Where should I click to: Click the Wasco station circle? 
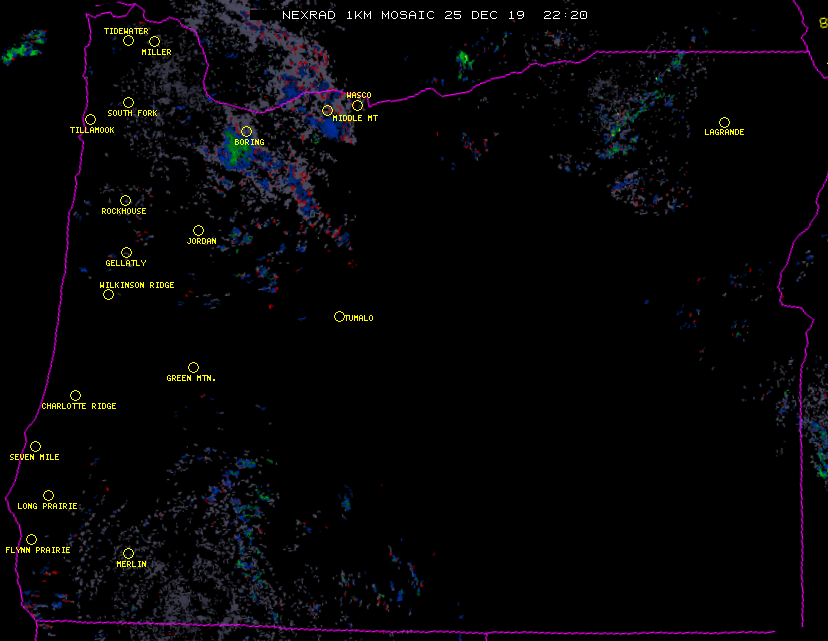tap(357, 106)
